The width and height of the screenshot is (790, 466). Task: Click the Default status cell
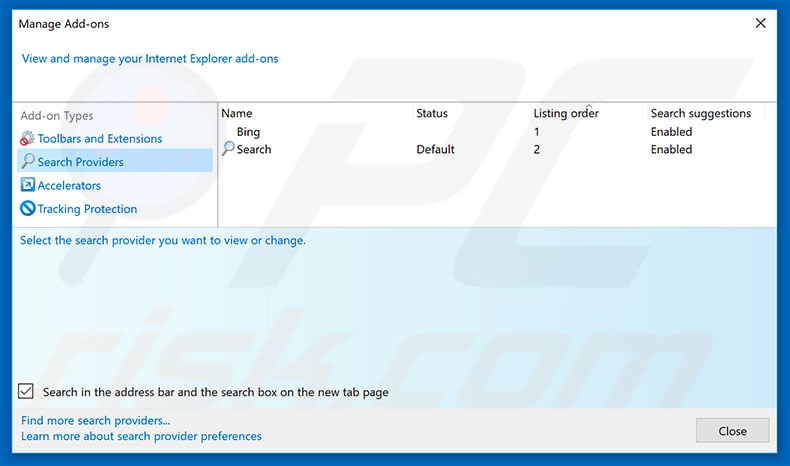point(435,149)
